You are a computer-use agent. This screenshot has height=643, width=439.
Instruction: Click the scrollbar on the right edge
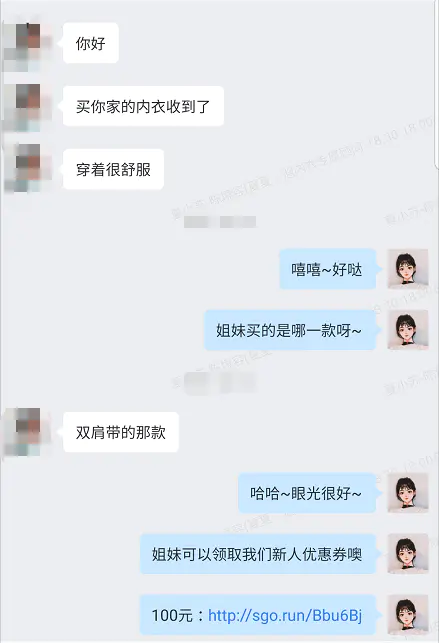437,82
